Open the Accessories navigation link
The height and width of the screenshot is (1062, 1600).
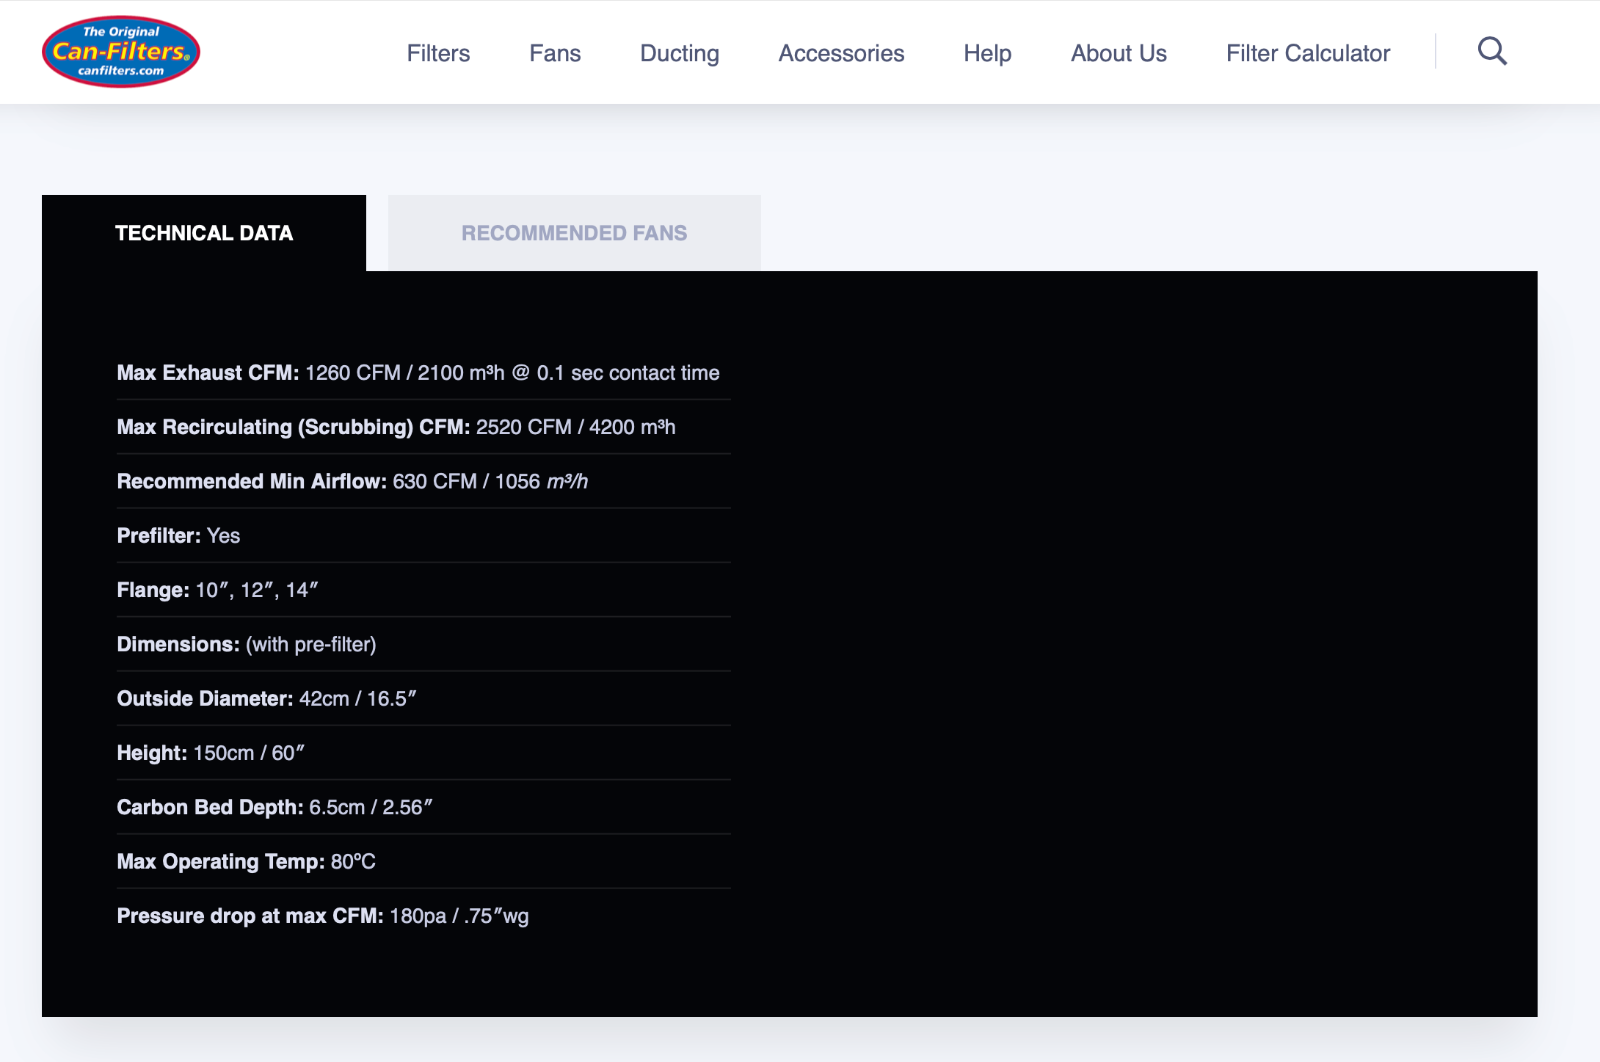pyautogui.click(x=841, y=53)
